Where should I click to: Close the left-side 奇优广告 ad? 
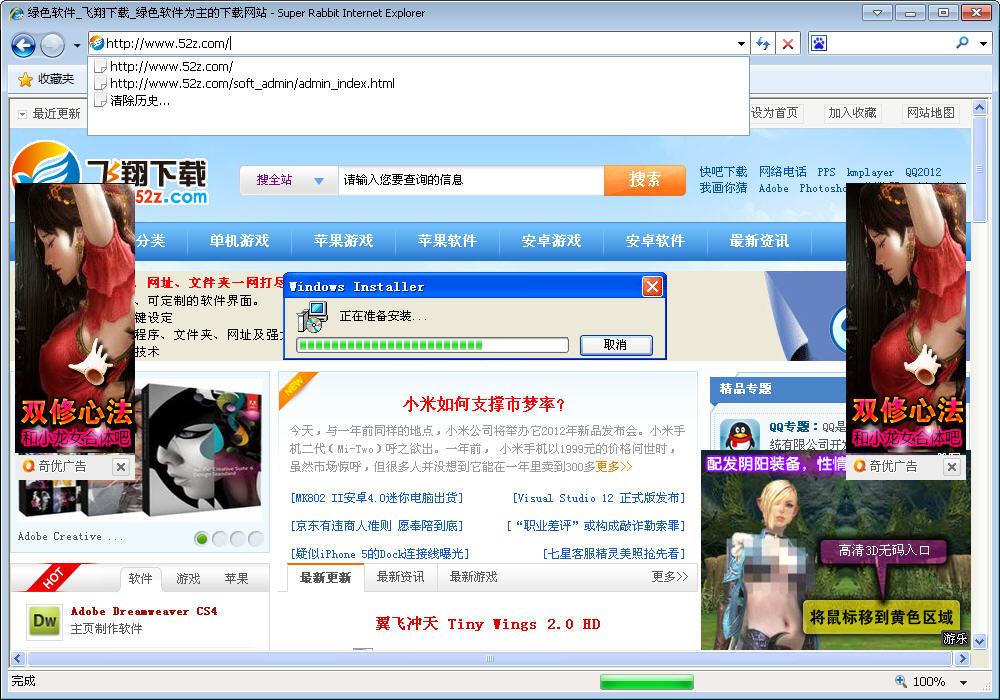[121, 467]
